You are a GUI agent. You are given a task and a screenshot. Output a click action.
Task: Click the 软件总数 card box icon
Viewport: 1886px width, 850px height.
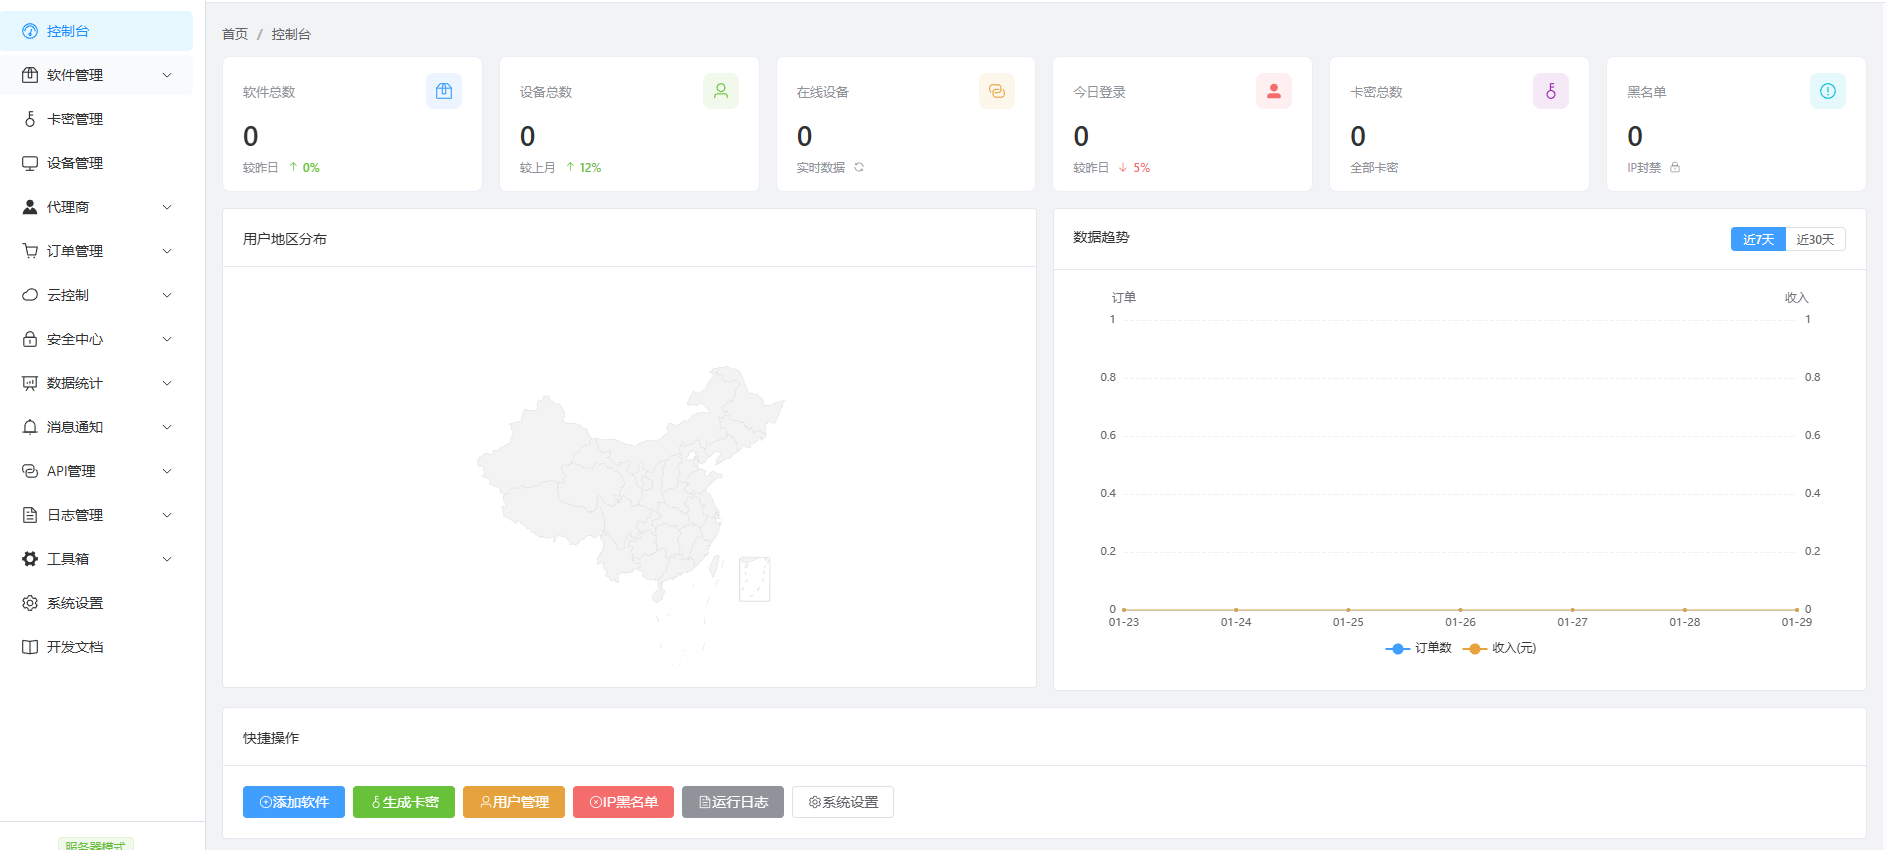coord(444,91)
